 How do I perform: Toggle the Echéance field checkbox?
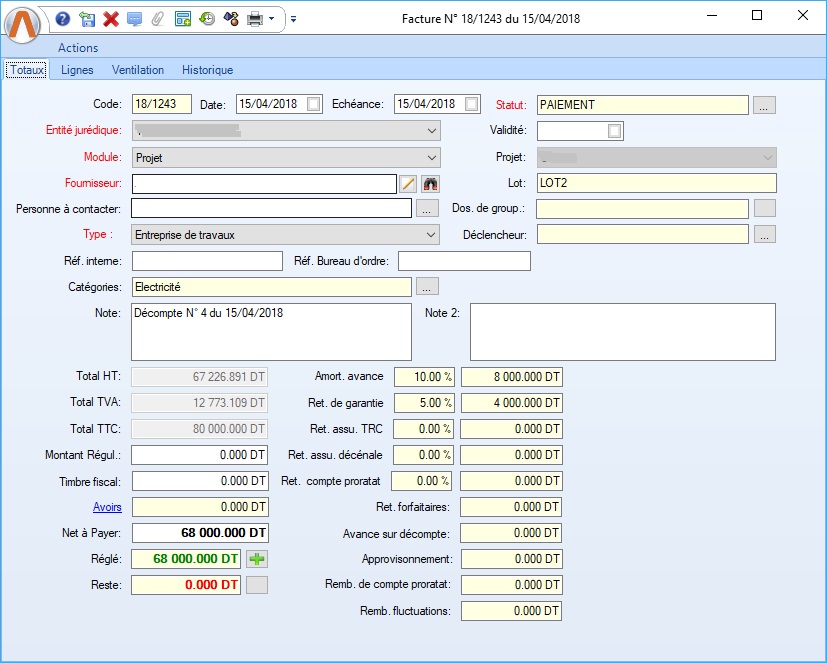472,104
